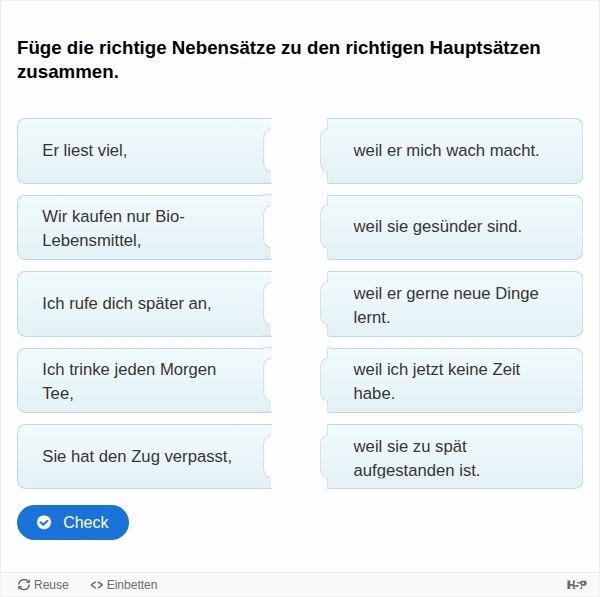
Task: Click the Reuse recycle icon
Action: point(25,585)
